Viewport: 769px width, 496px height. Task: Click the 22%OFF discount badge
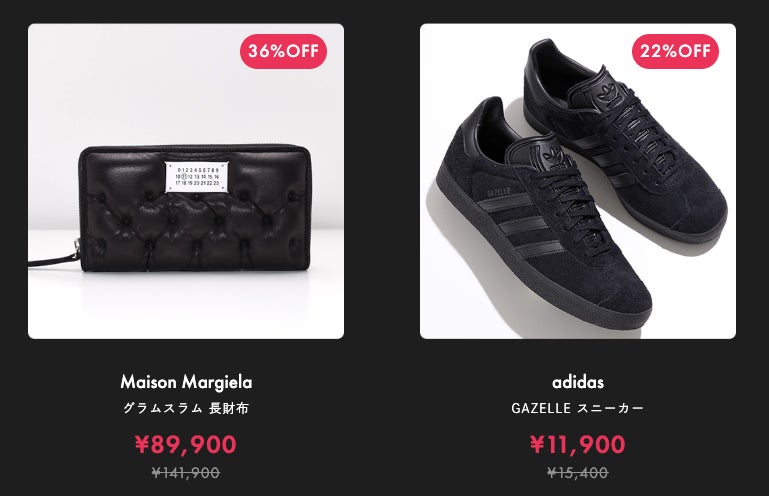(x=675, y=51)
